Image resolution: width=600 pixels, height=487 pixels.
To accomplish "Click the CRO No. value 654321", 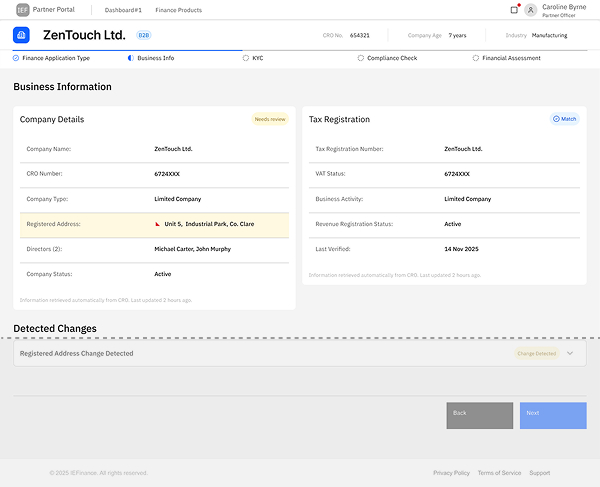I will [360, 36].
